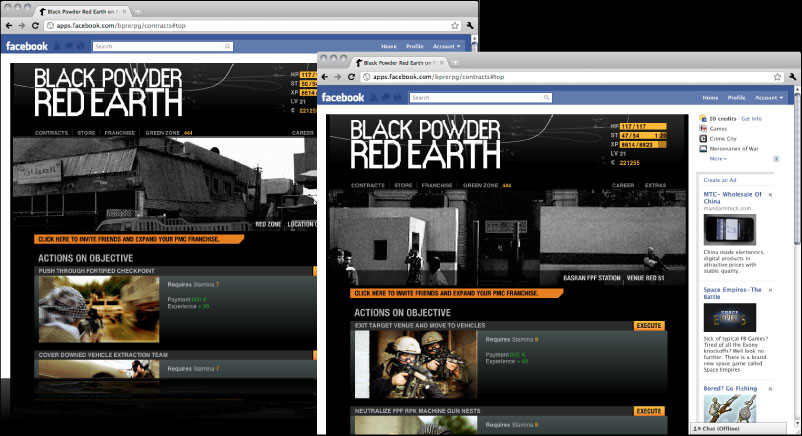Open messages icon in front window
Screen dimensions: 802x436
385,97
